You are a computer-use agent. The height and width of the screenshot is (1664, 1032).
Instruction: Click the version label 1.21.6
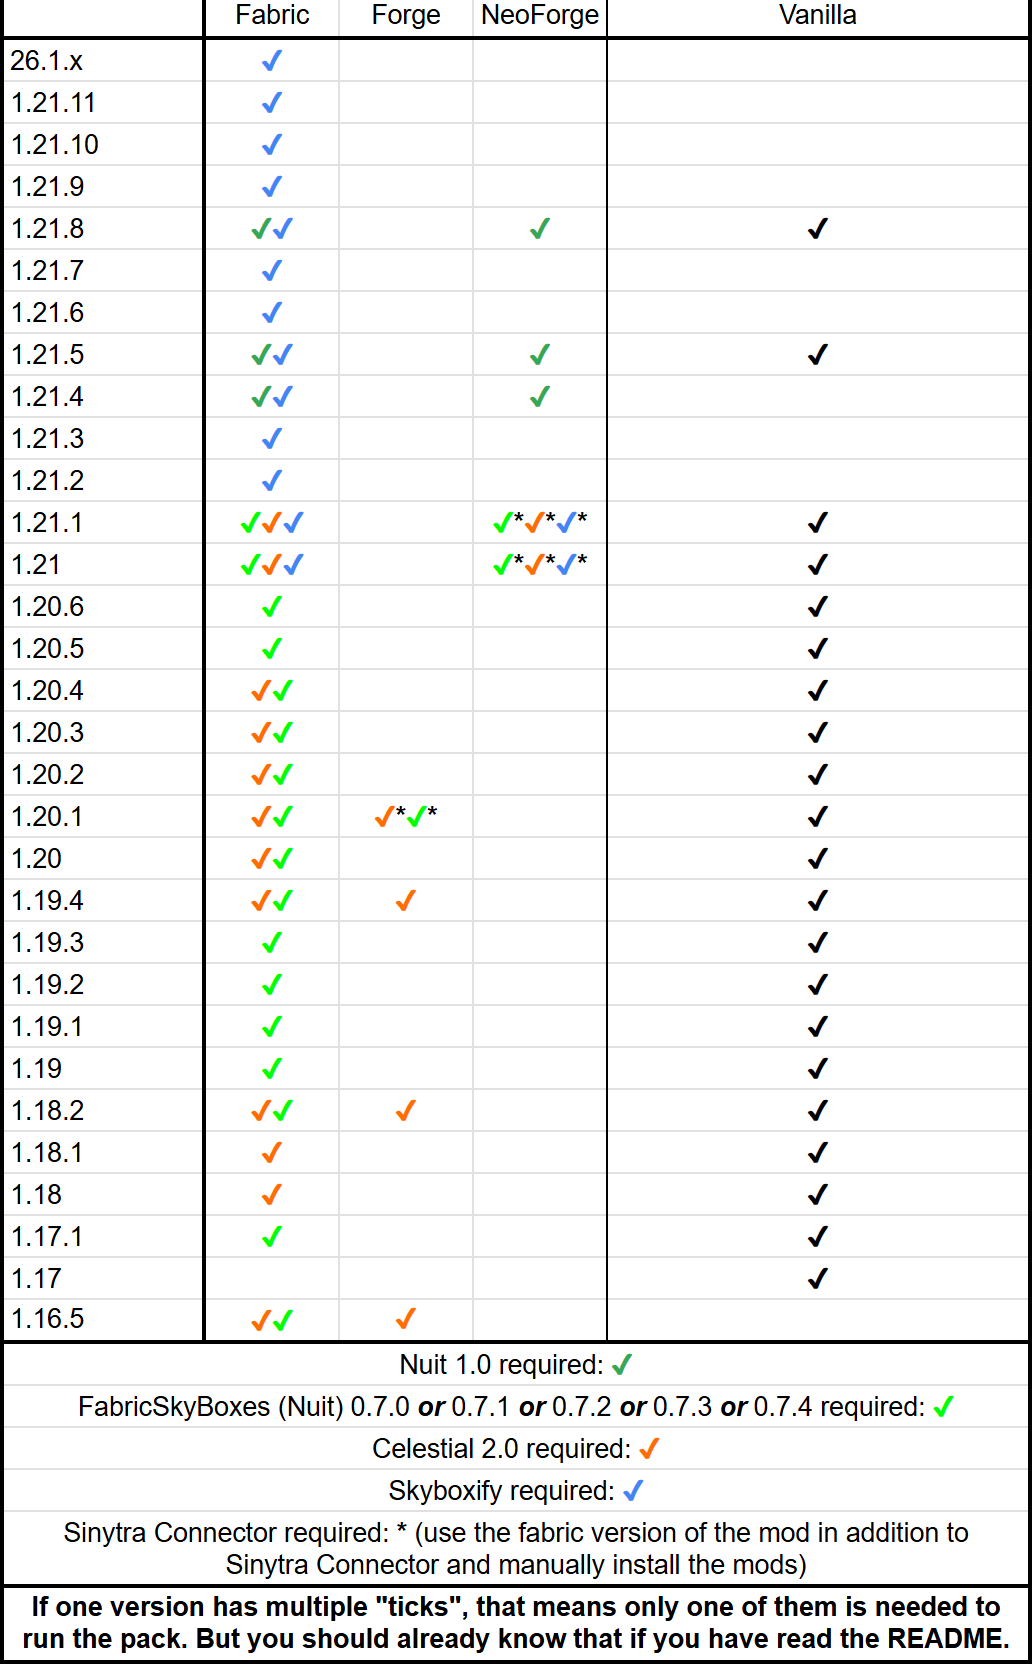[48, 313]
